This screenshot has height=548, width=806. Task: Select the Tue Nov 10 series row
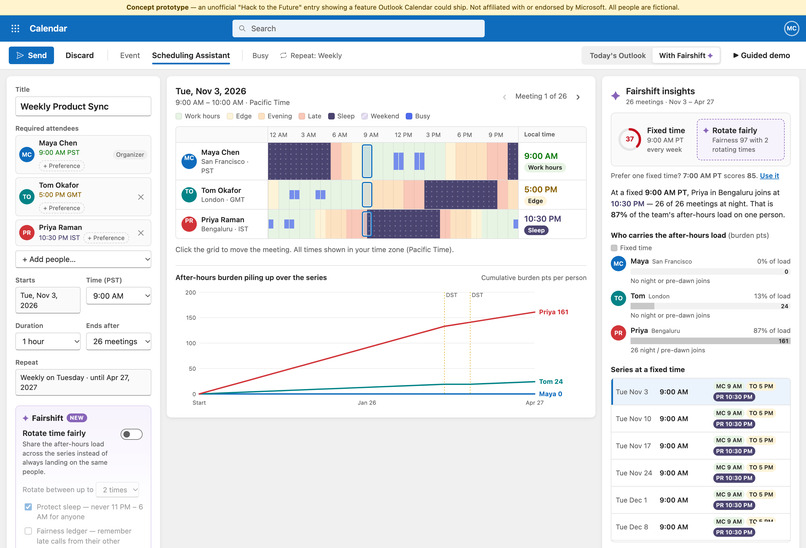[701, 419]
